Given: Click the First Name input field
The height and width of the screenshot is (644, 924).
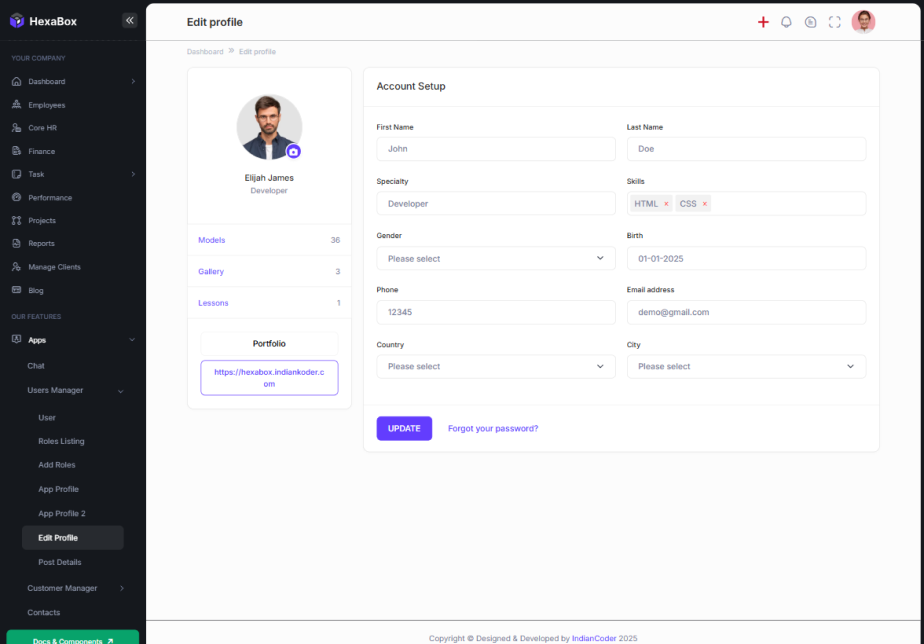Looking at the screenshot, I should tap(495, 149).
